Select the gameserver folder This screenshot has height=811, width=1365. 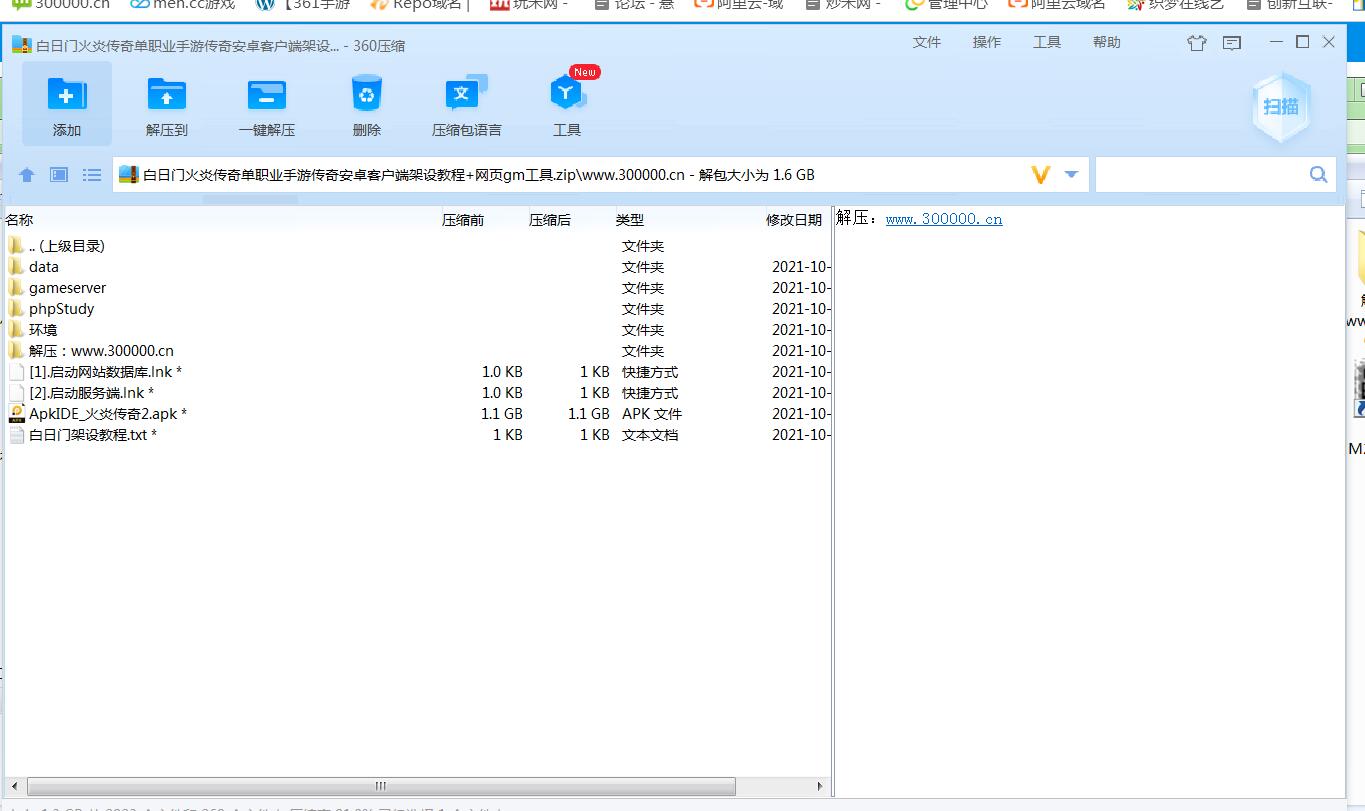[67, 288]
